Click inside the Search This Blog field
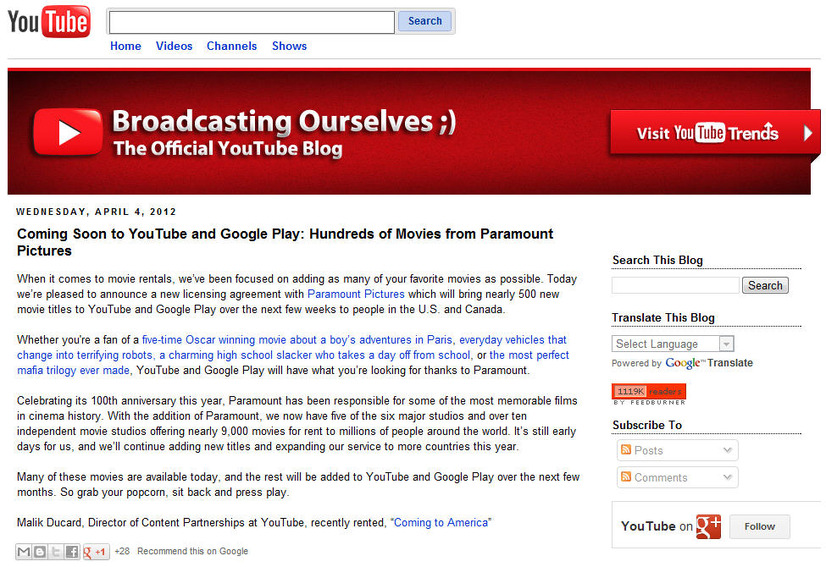This screenshot has height=567, width=826. pos(675,286)
